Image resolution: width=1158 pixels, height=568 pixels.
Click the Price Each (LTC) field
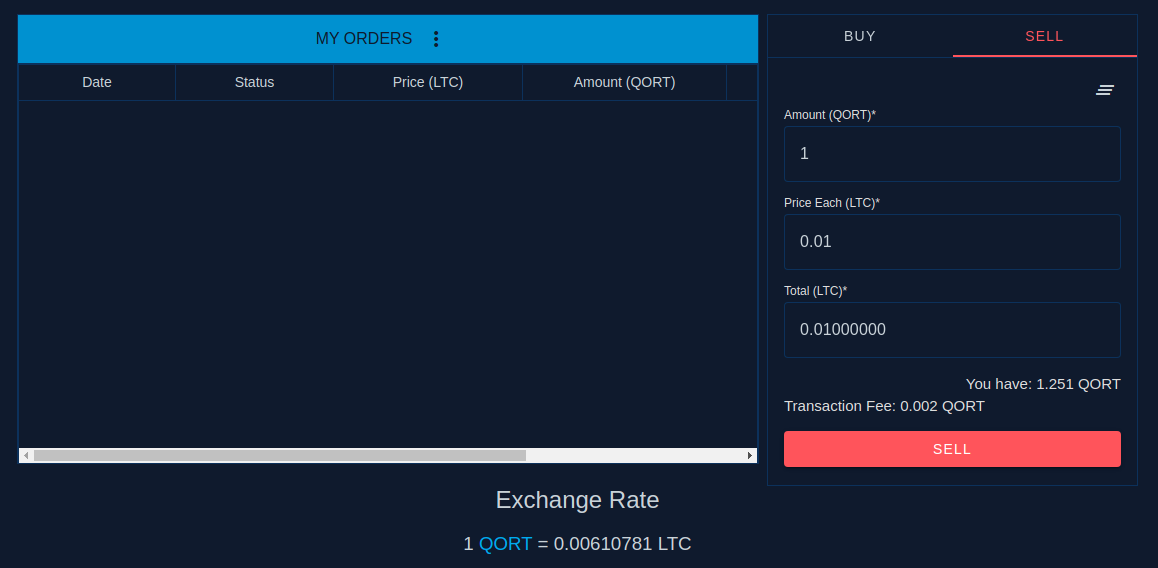(x=952, y=242)
